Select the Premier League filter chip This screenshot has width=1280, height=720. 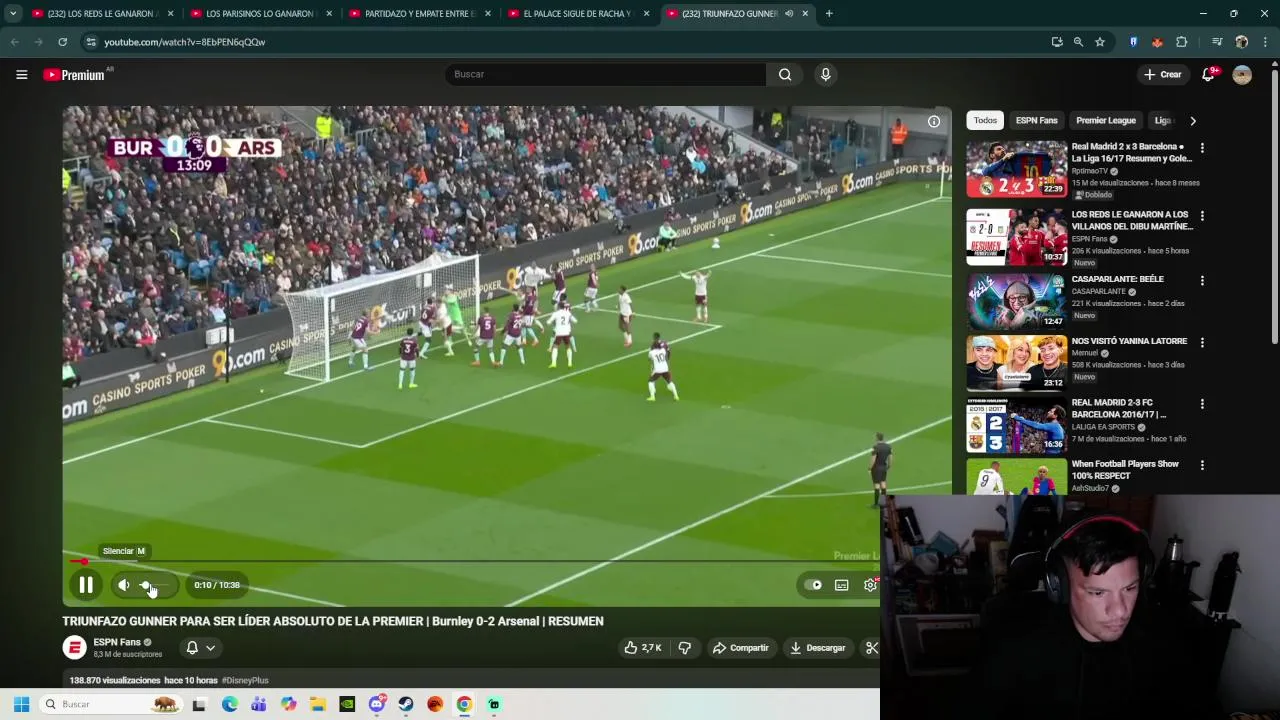click(x=1106, y=120)
